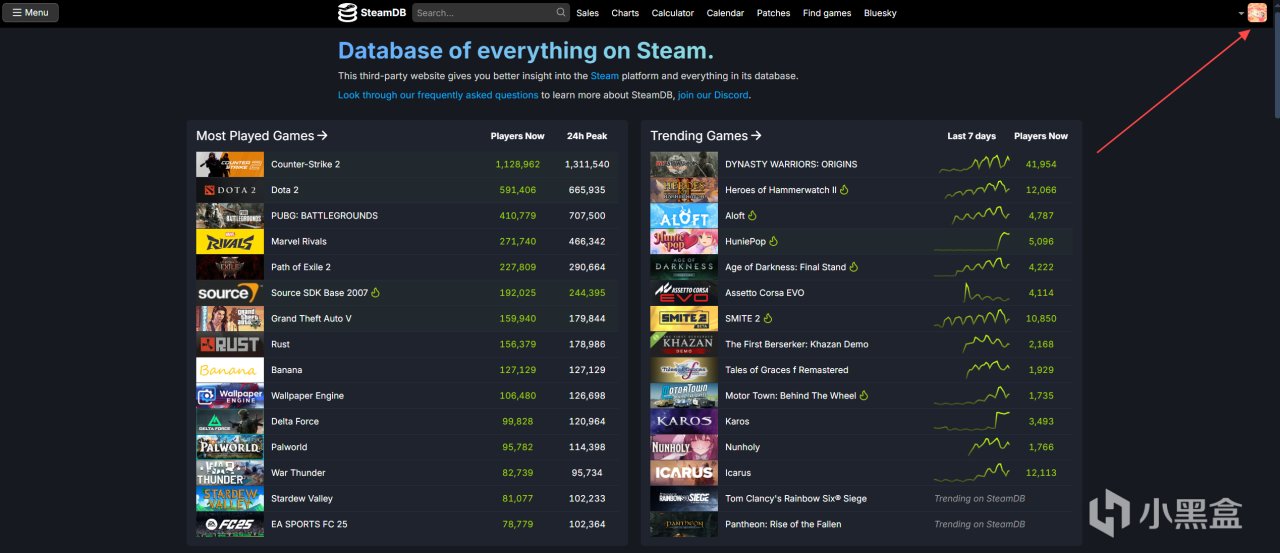Click the Tales of Graces f Remastered title
Image resolution: width=1280 pixels, height=553 pixels.
[x=786, y=370]
